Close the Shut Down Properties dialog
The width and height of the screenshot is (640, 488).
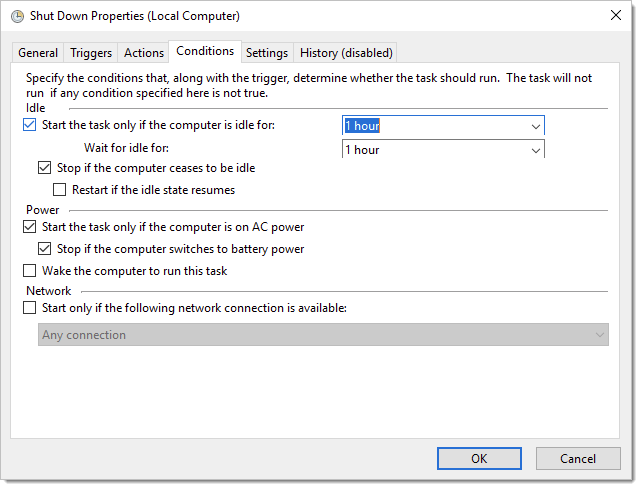(613, 16)
